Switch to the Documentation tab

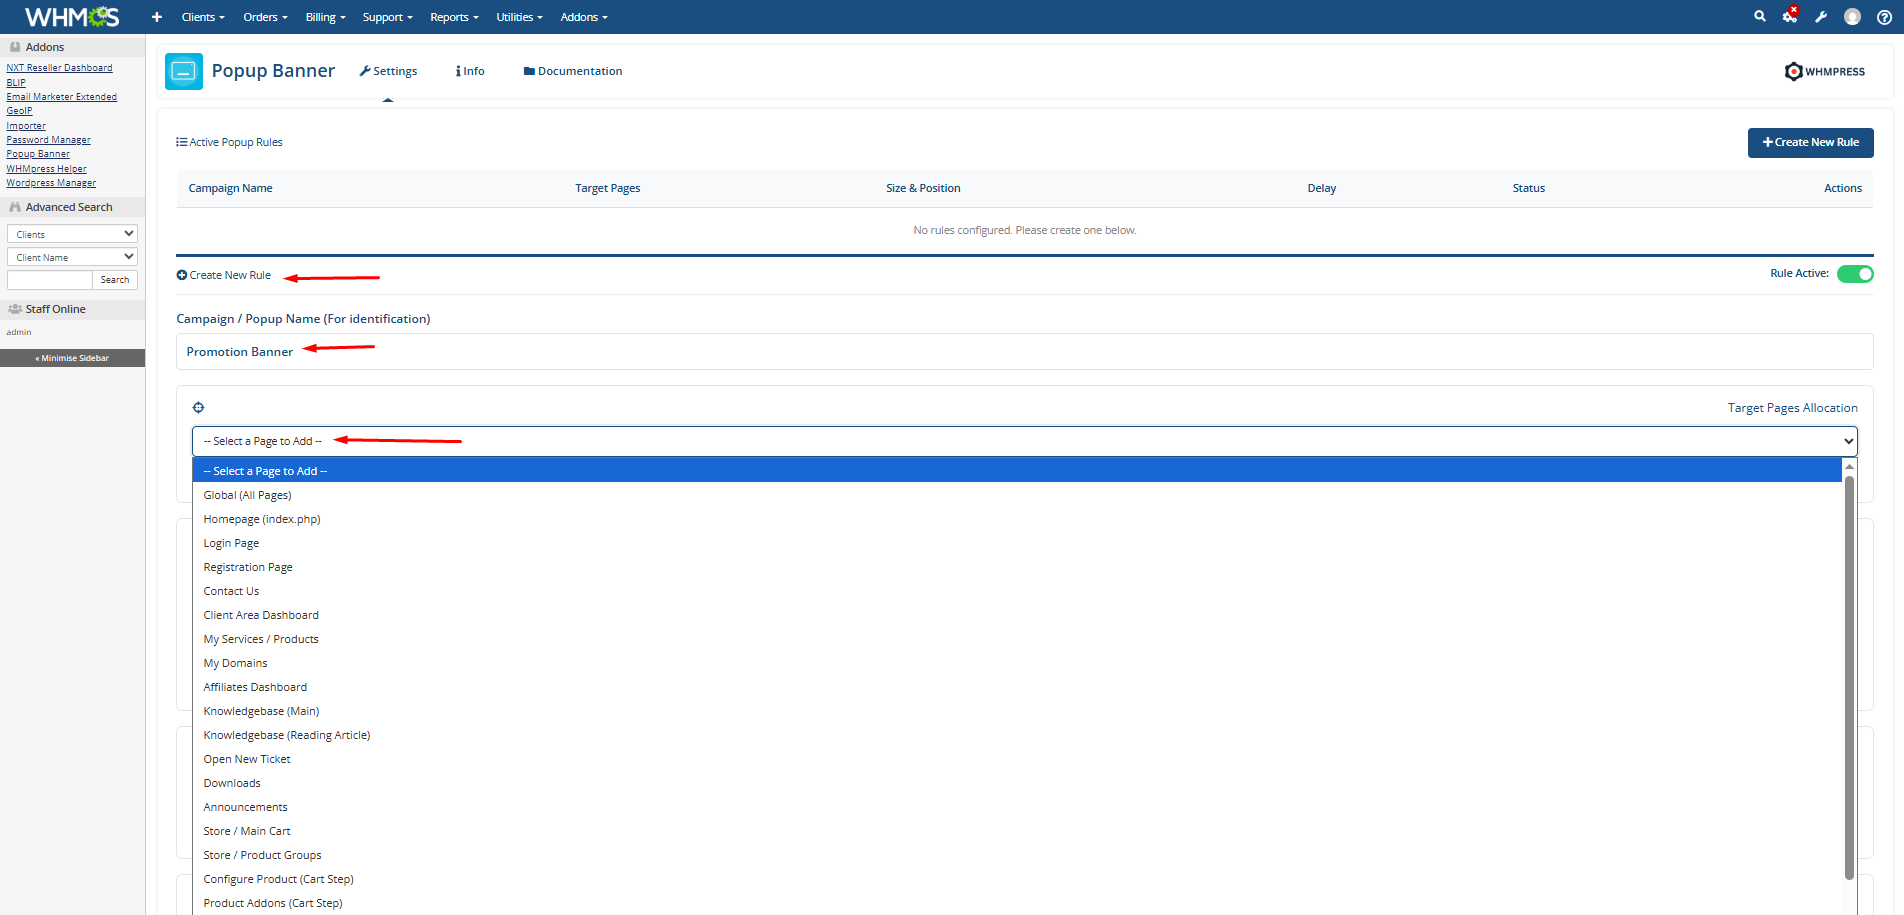point(573,71)
